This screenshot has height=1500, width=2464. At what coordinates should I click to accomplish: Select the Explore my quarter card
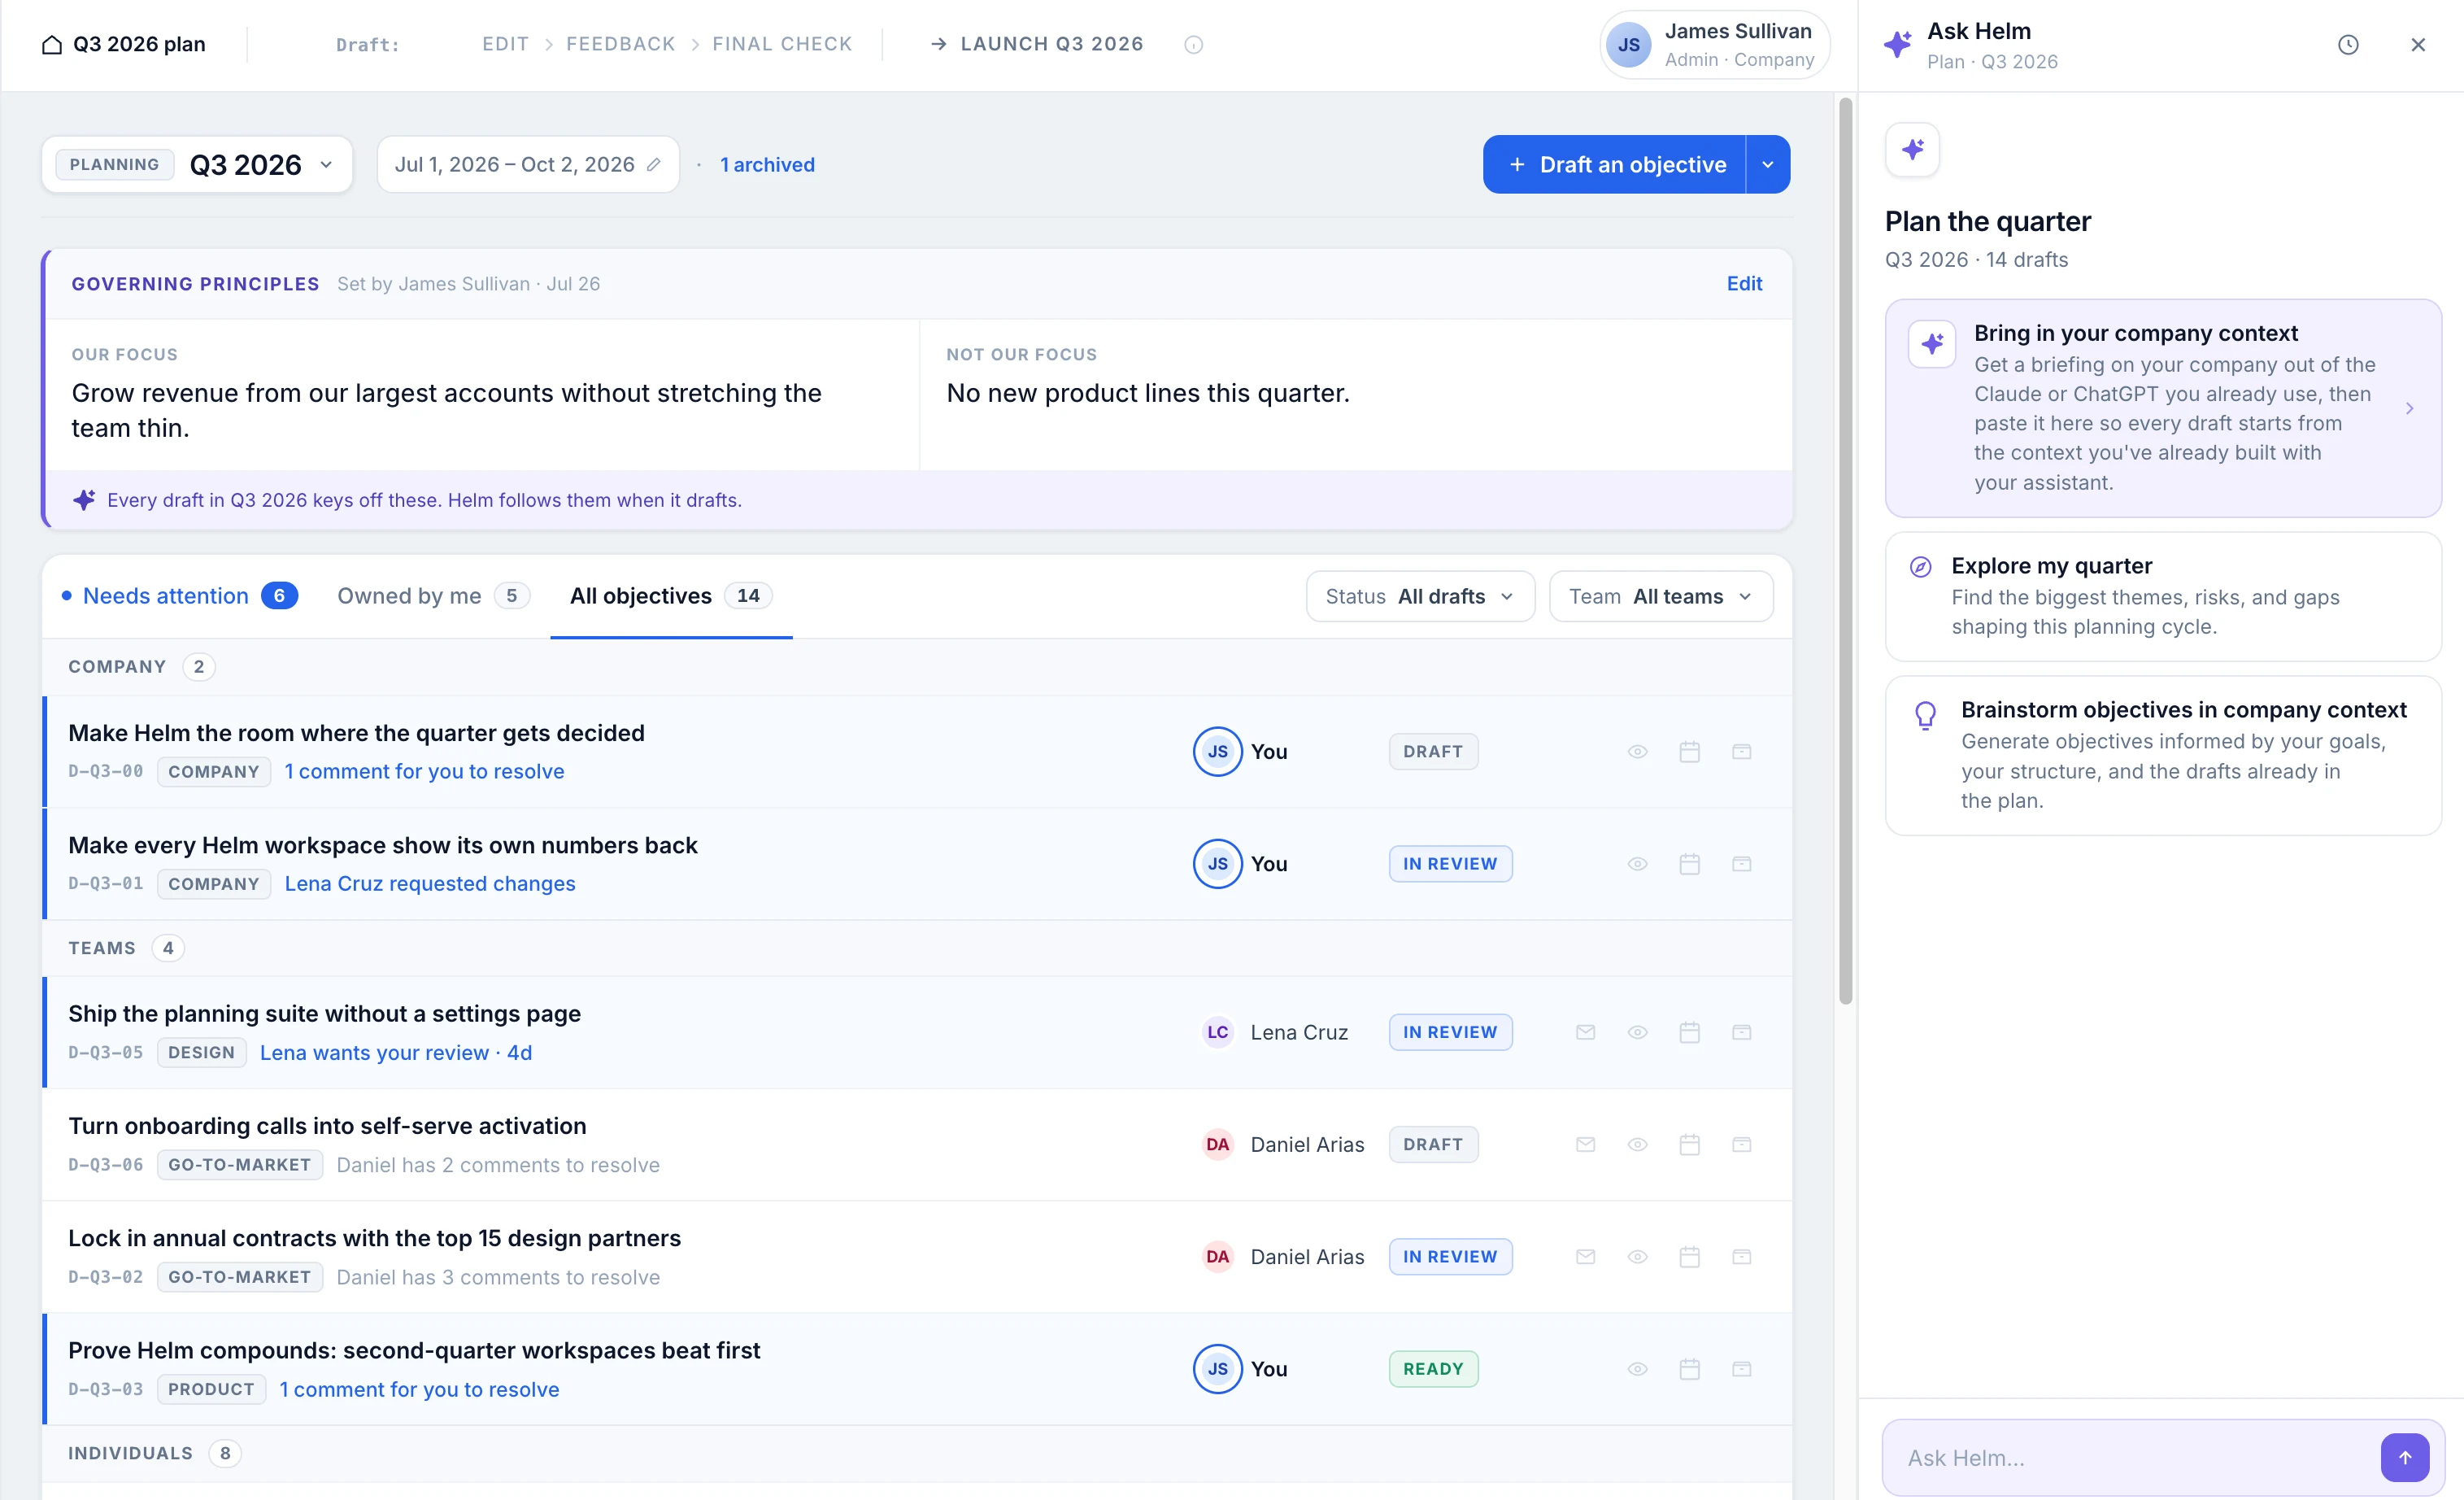coord(2163,596)
